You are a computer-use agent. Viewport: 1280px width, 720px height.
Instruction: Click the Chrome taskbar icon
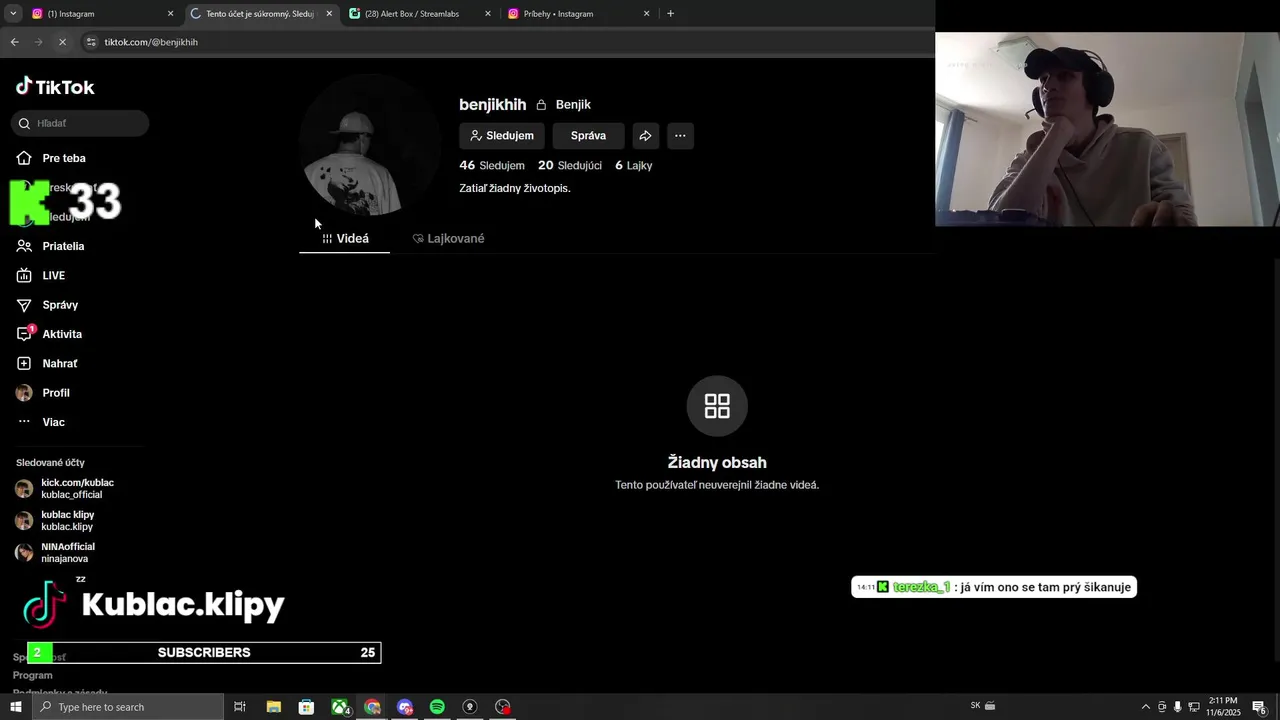pyautogui.click(x=372, y=707)
